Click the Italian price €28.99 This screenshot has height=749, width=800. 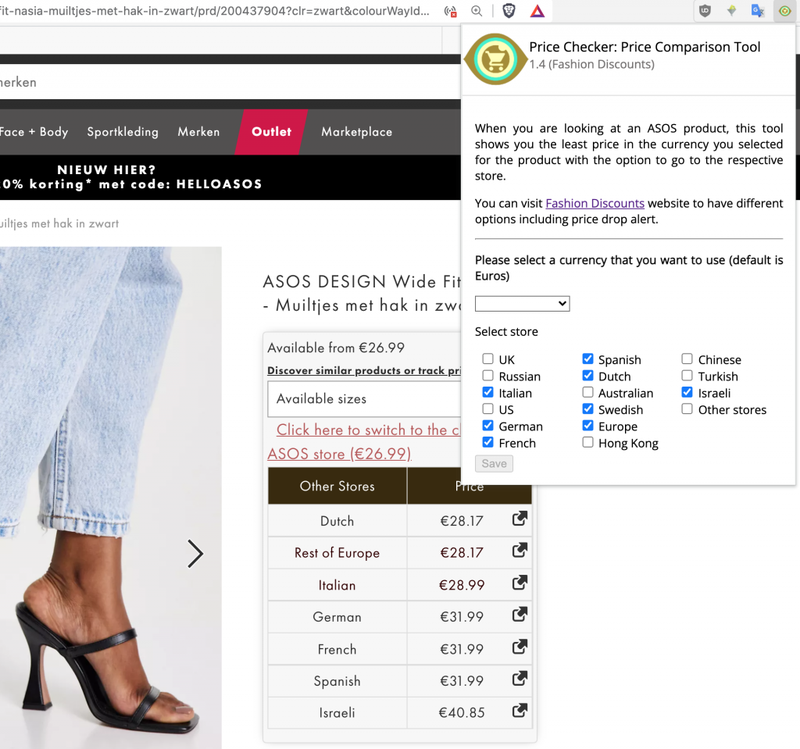click(x=462, y=585)
